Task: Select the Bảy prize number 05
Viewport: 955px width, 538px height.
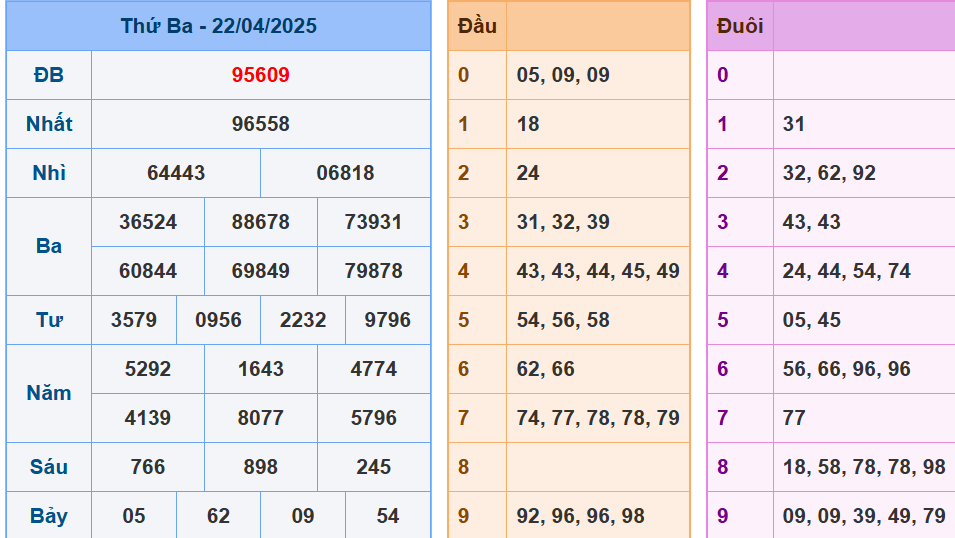Action: (x=134, y=516)
